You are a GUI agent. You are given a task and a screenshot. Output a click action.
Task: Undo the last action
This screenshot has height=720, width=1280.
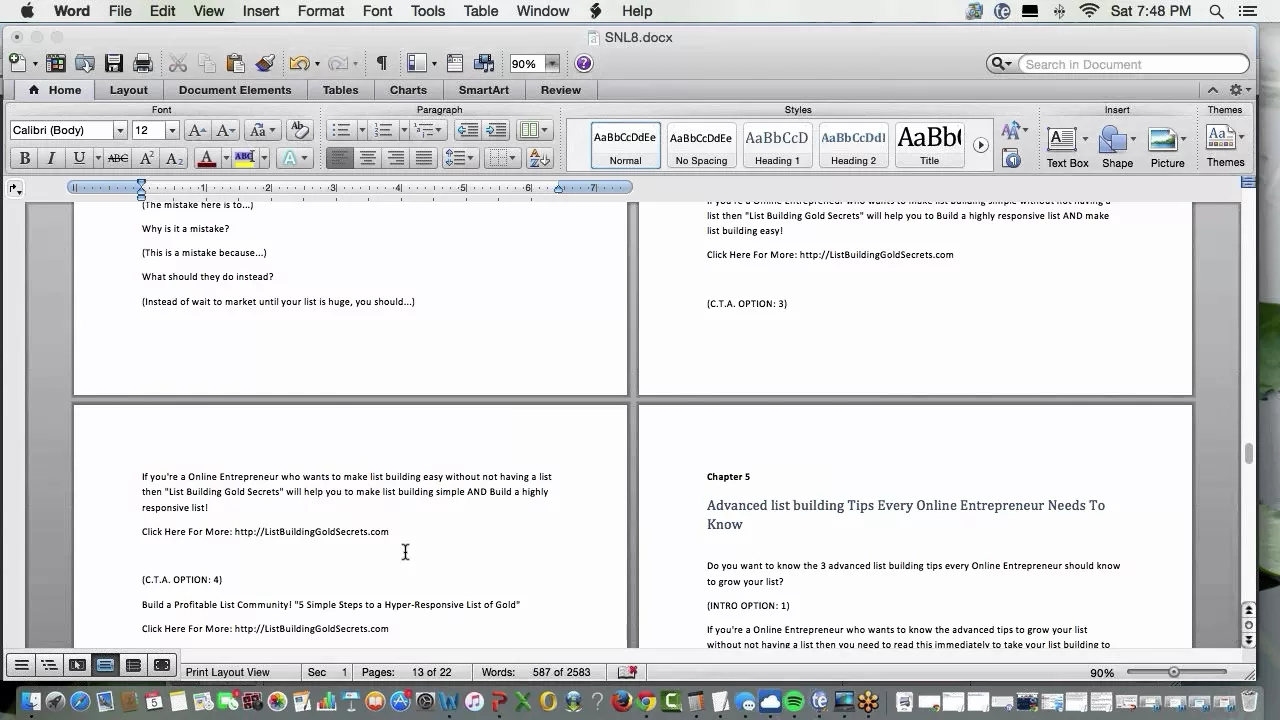[298, 63]
